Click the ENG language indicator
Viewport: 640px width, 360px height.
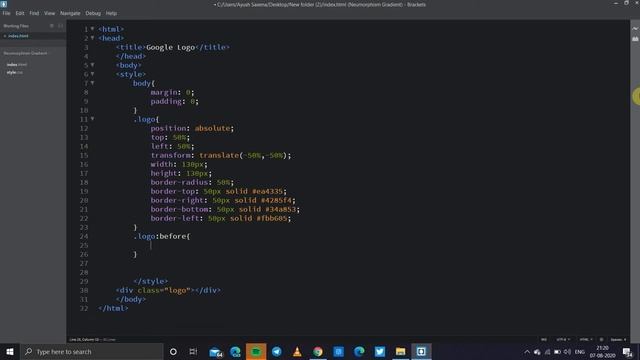coord(580,352)
